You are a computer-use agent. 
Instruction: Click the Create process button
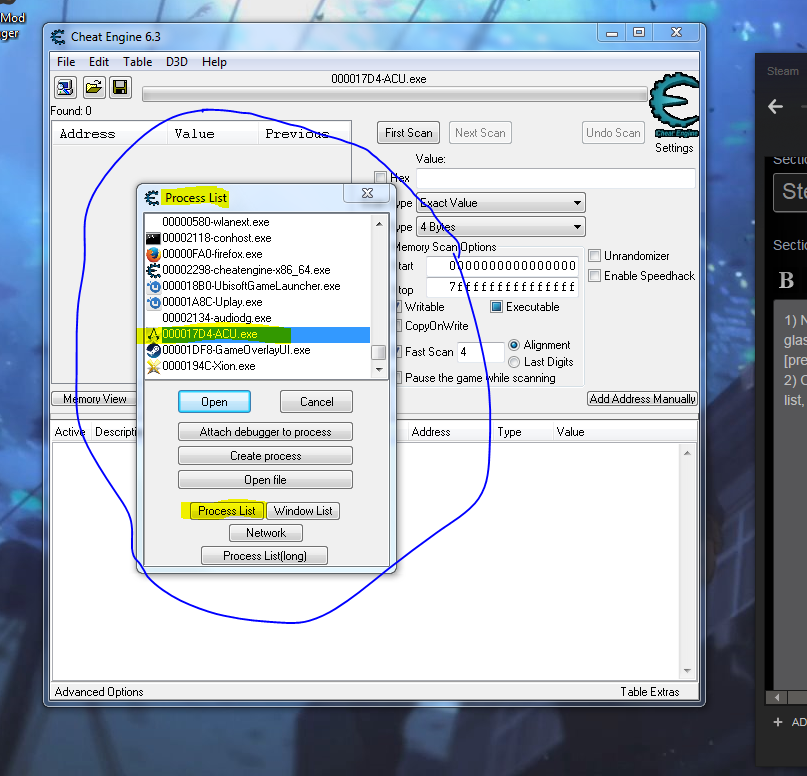(265, 456)
